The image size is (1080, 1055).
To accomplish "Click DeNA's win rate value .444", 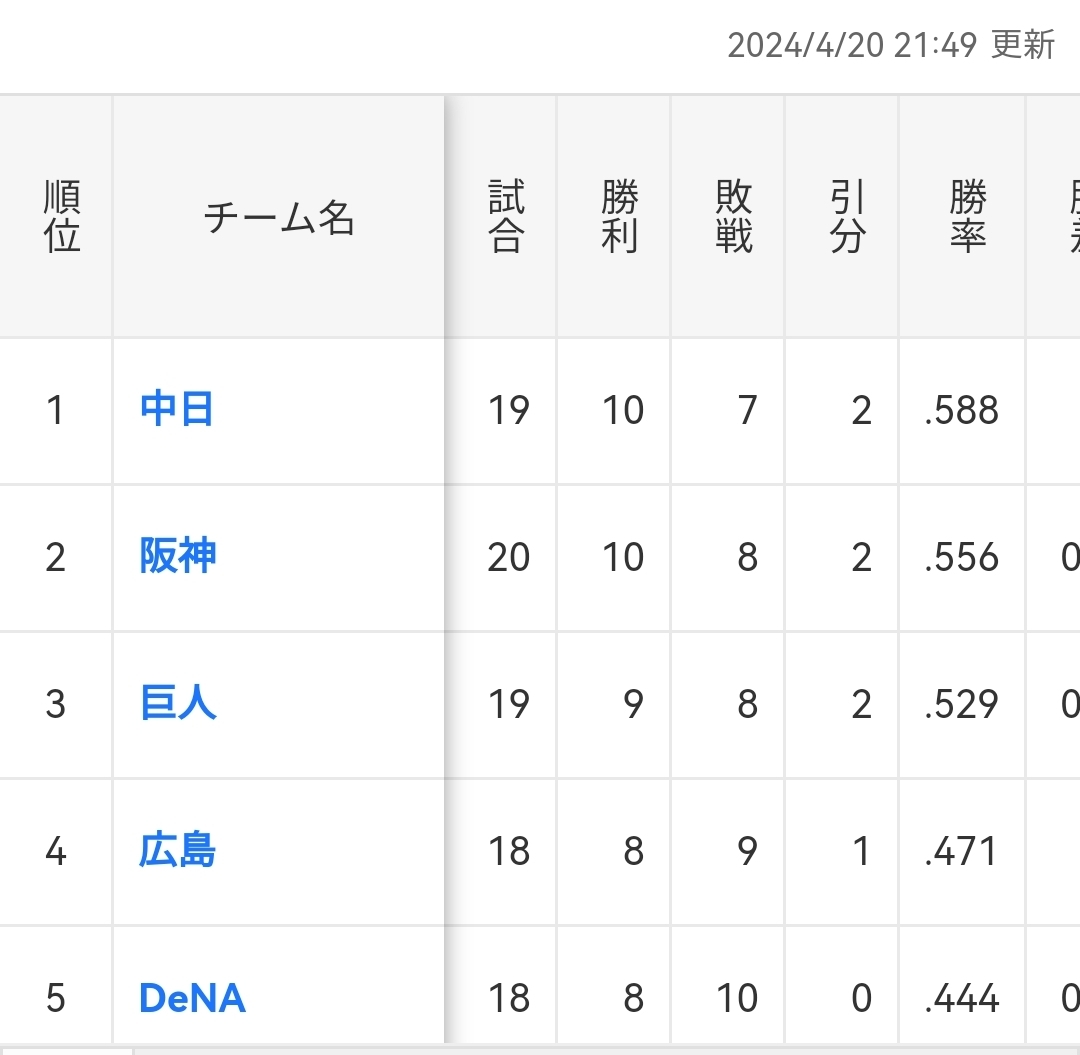I will [961, 998].
